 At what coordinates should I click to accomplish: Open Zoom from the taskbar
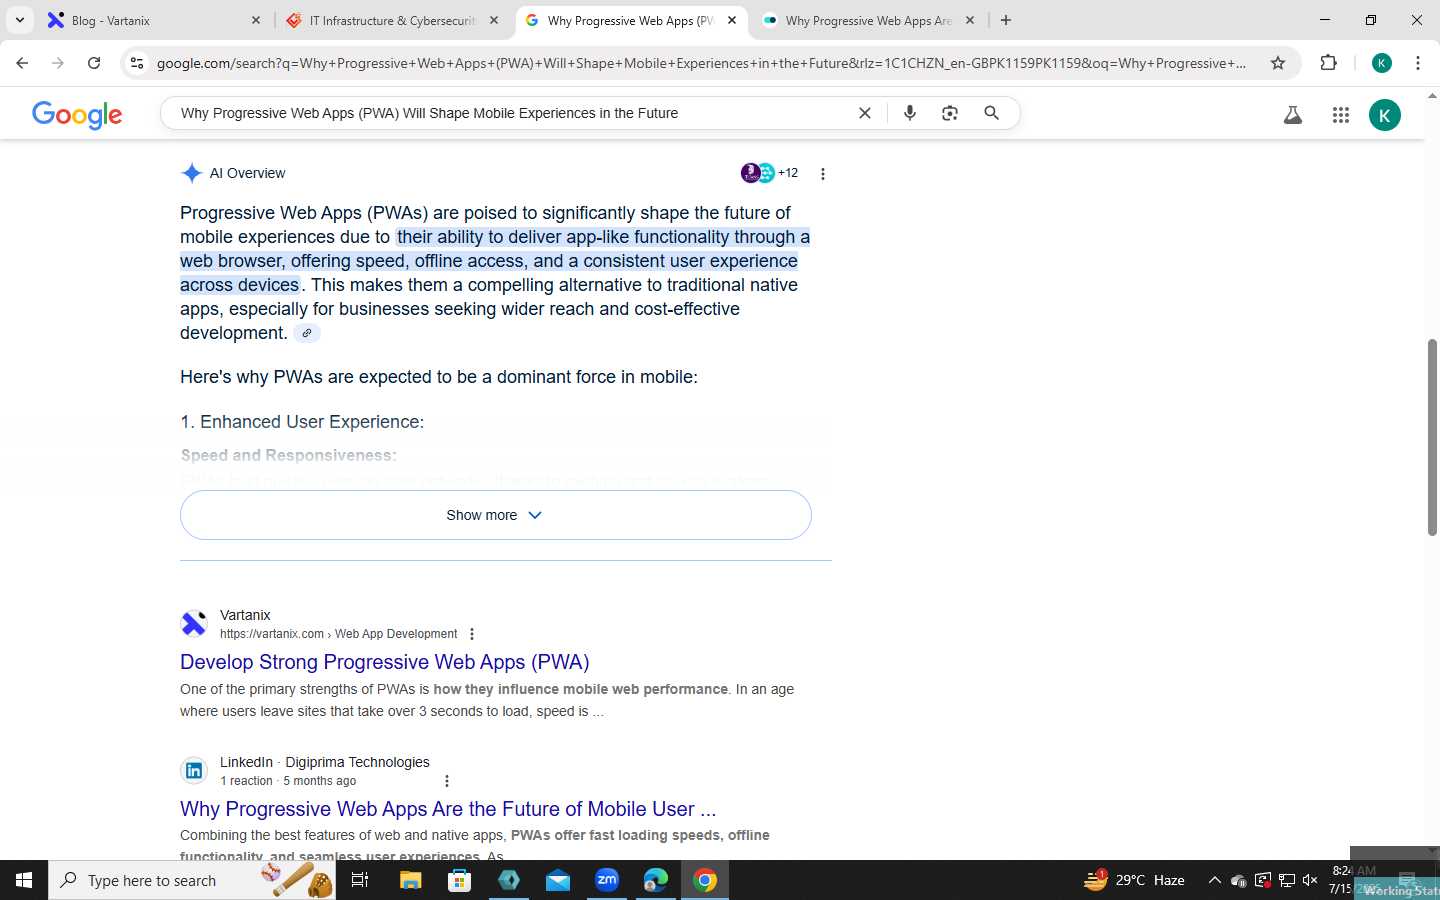click(x=607, y=880)
